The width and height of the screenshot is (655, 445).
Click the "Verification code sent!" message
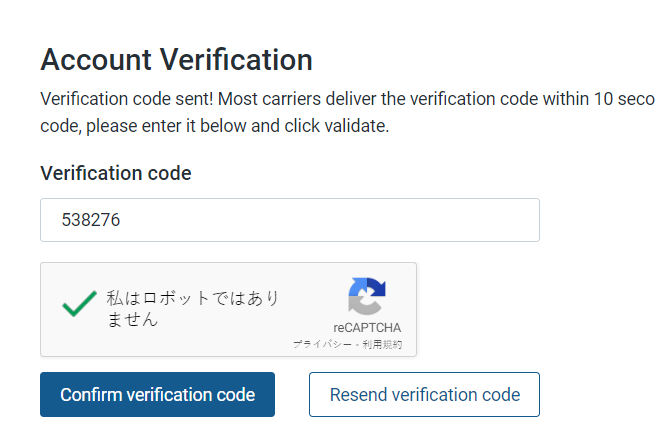pos(127,100)
